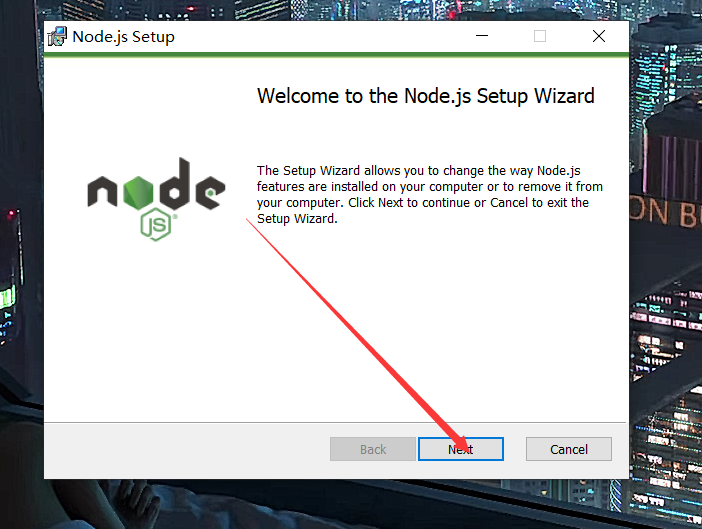Click the green stripe below the title bar
Viewport: 702px width, 529px height.
coord(336,55)
